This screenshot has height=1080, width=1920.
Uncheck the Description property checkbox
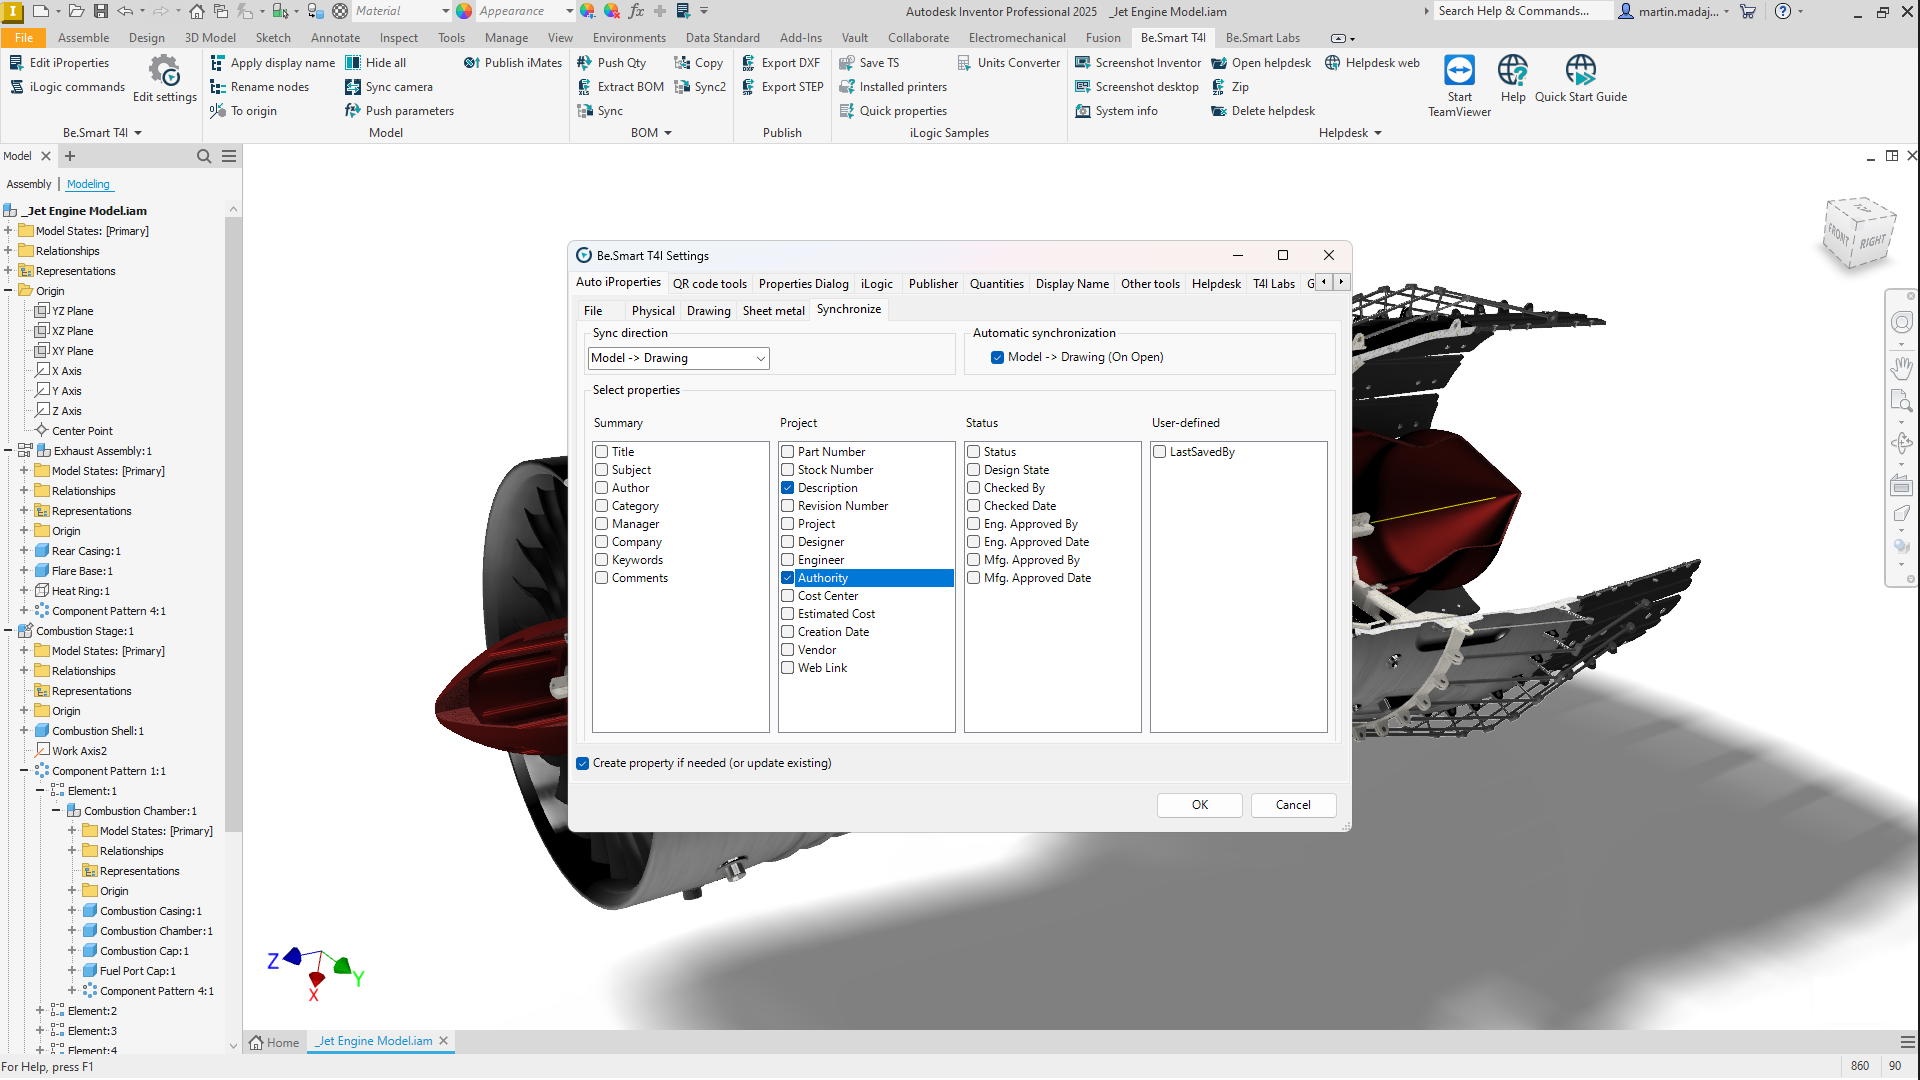788,488
